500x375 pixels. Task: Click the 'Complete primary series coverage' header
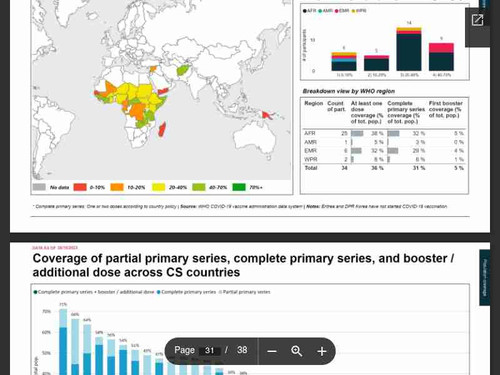(x=406, y=112)
